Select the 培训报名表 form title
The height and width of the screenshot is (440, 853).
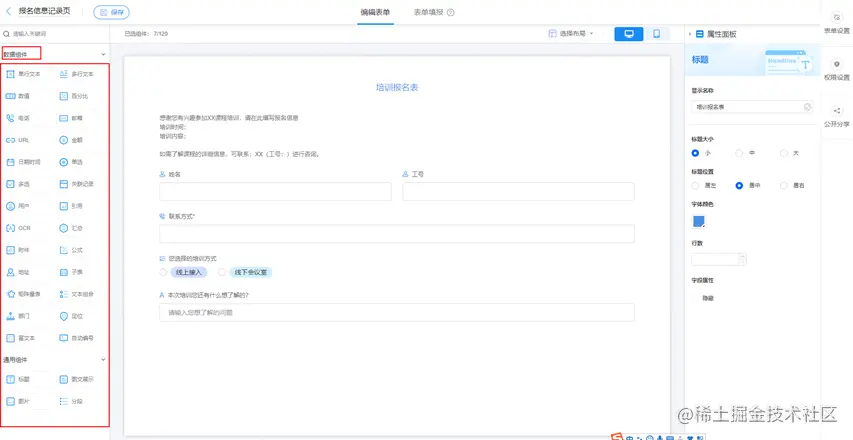tap(397, 88)
